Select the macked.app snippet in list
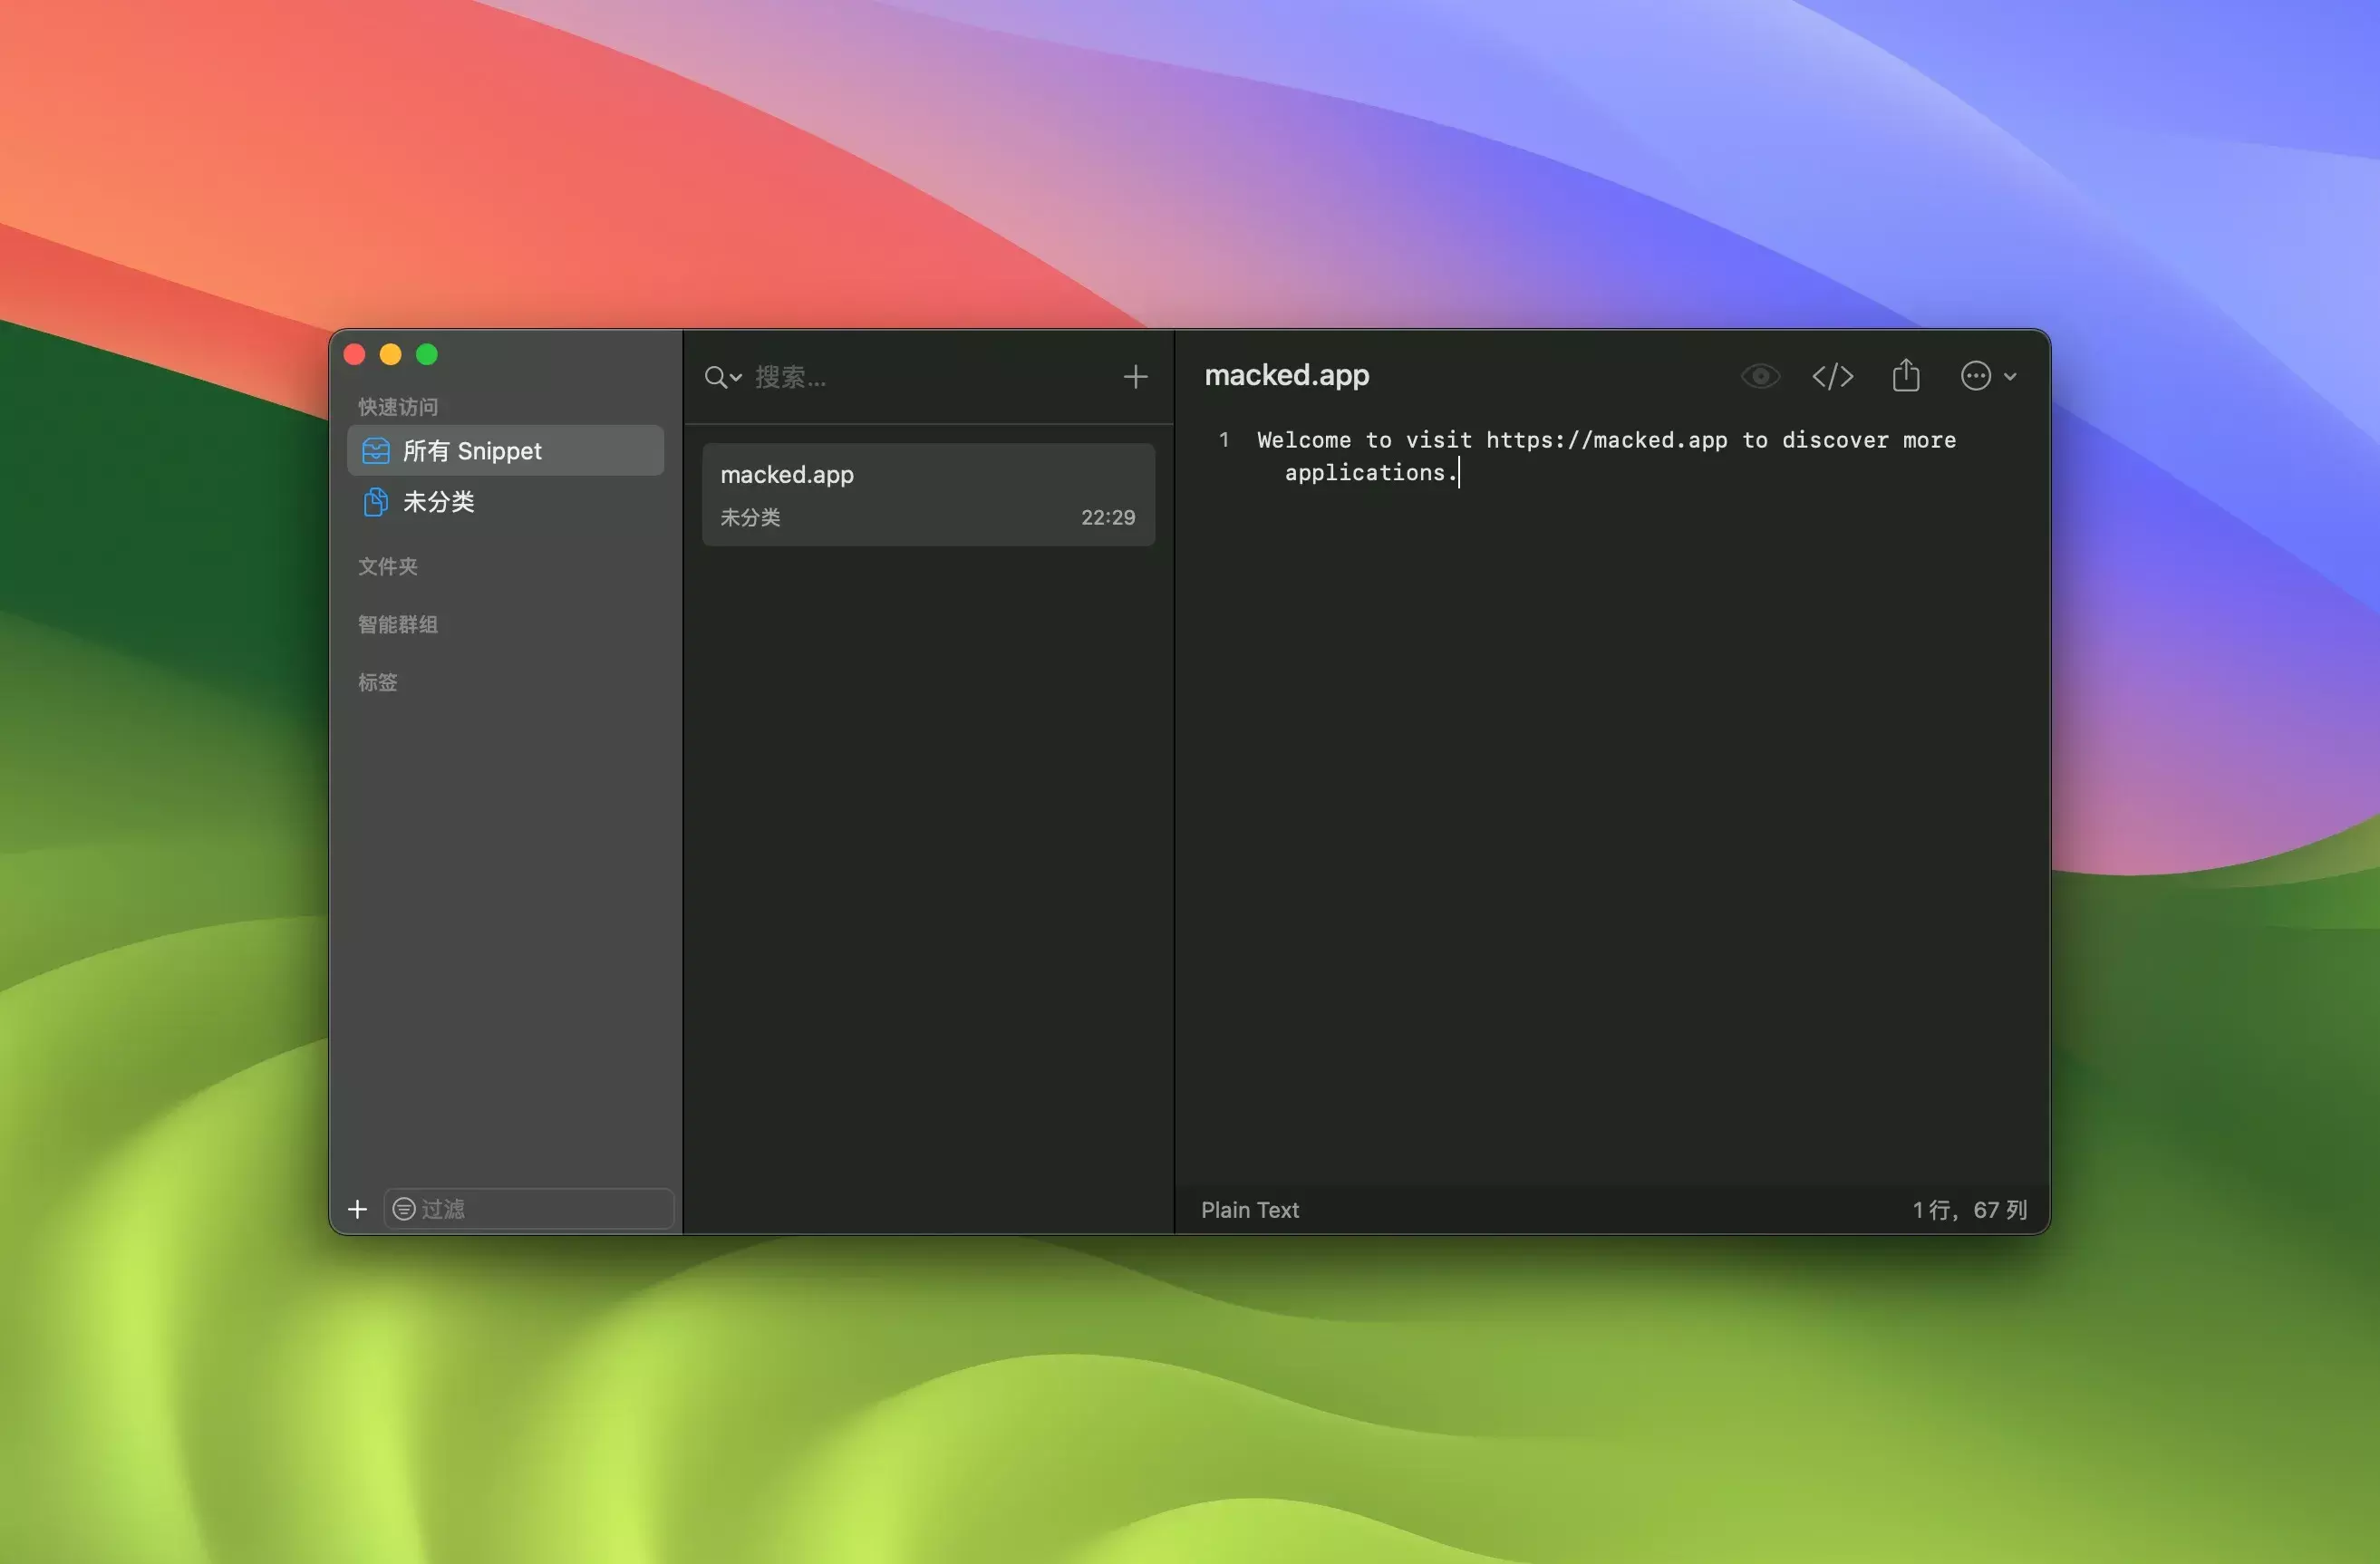Image resolution: width=2380 pixels, height=1564 pixels. click(x=928, y=495)
